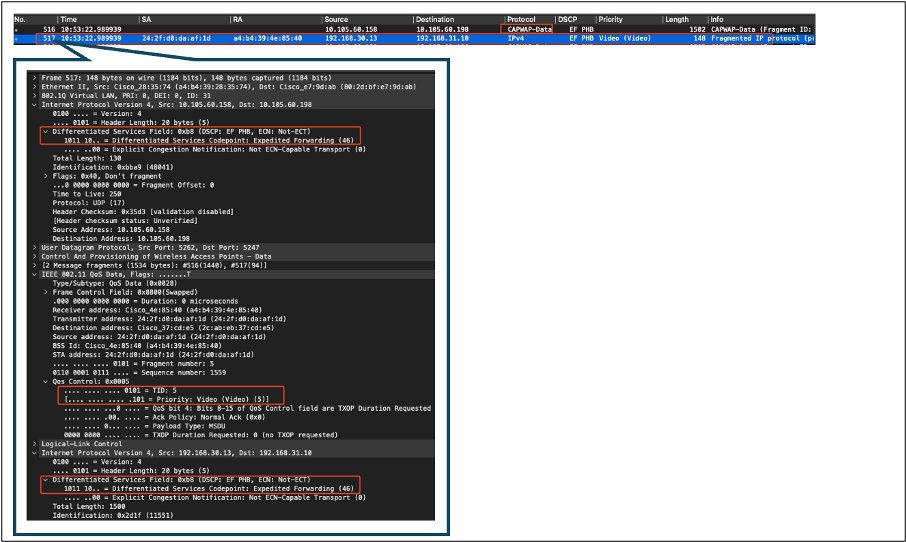The height and width of the screenshot is (542, 906).
Task: Select 'Priority: Video (Video) (5)' field
Action: click(x=166, y=399)
